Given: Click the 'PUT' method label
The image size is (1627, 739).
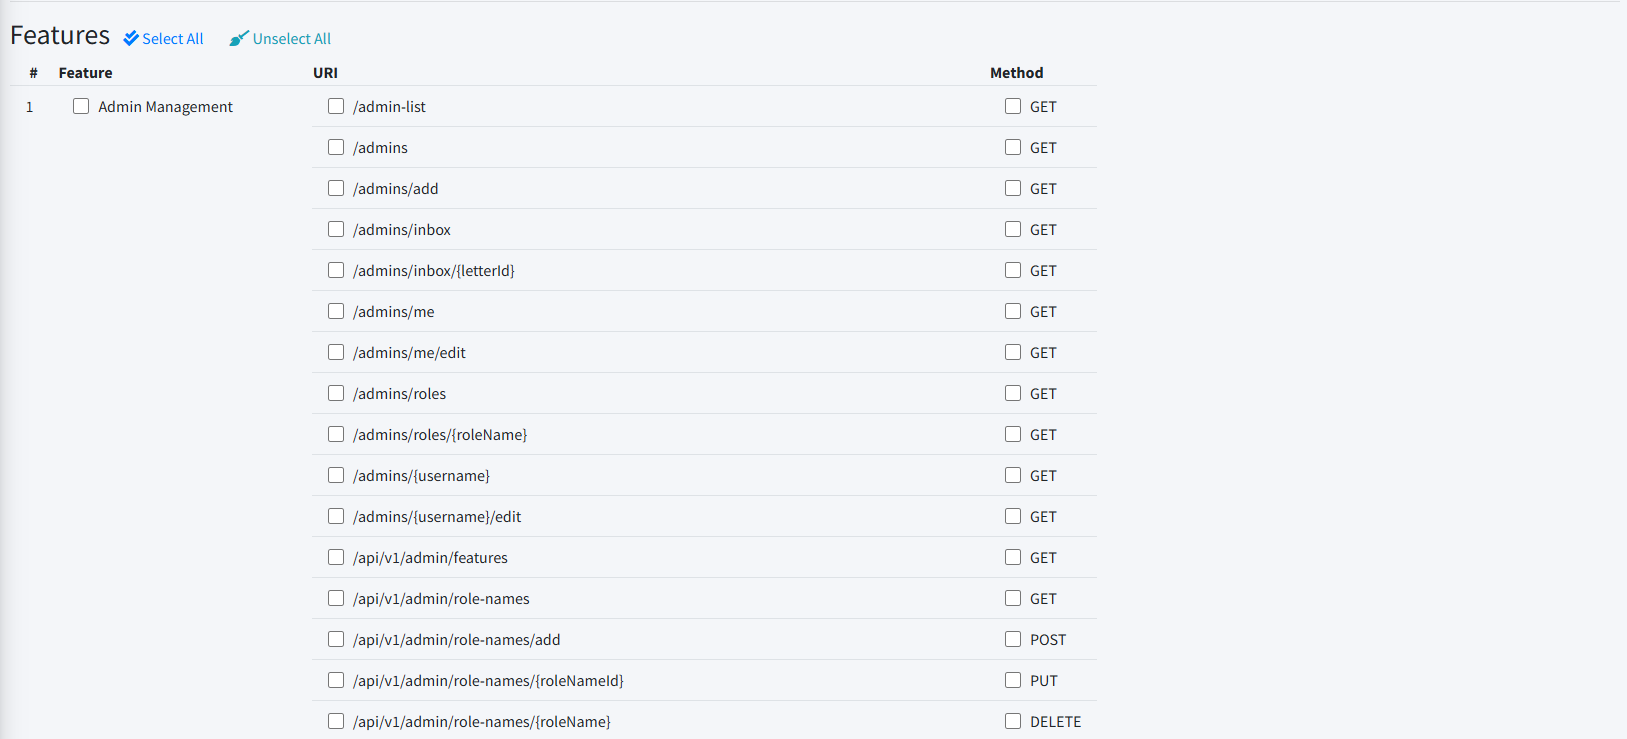Looking at the screenshot, I should [x=1044, y=681].
